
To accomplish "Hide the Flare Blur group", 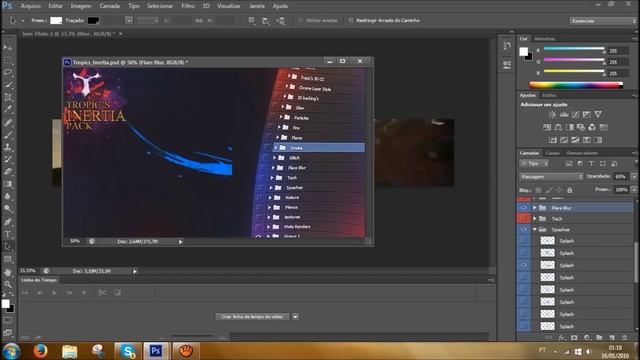I will (x=523, y=208).
